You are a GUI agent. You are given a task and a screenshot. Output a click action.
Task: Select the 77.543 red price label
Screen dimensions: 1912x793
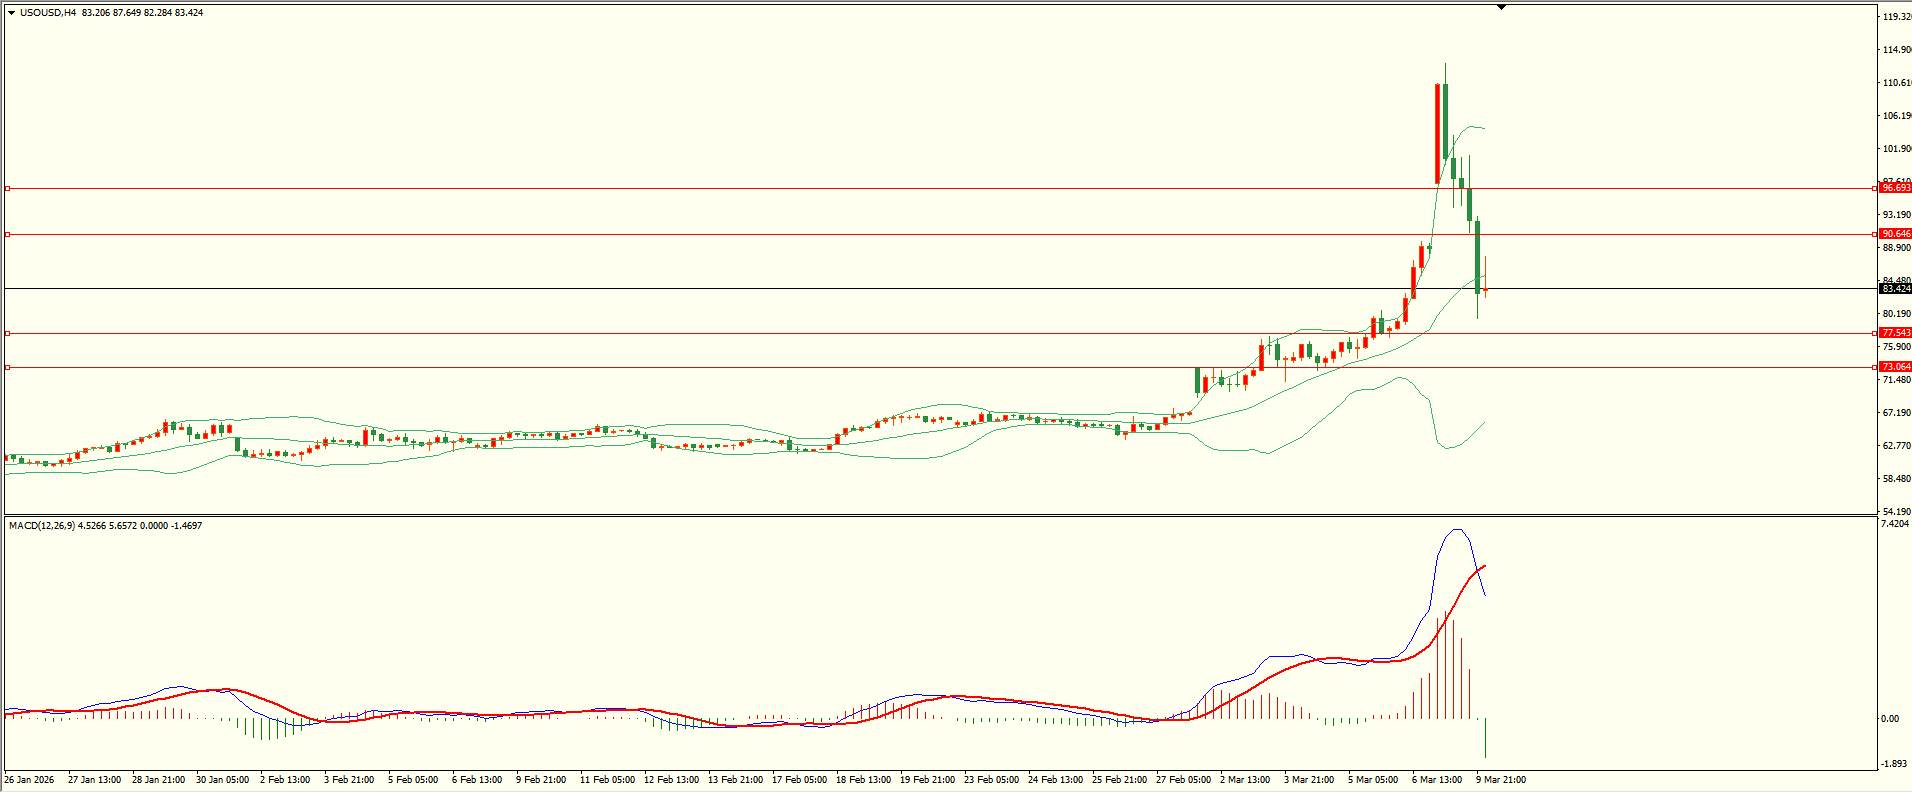[x=1895, y=333]
